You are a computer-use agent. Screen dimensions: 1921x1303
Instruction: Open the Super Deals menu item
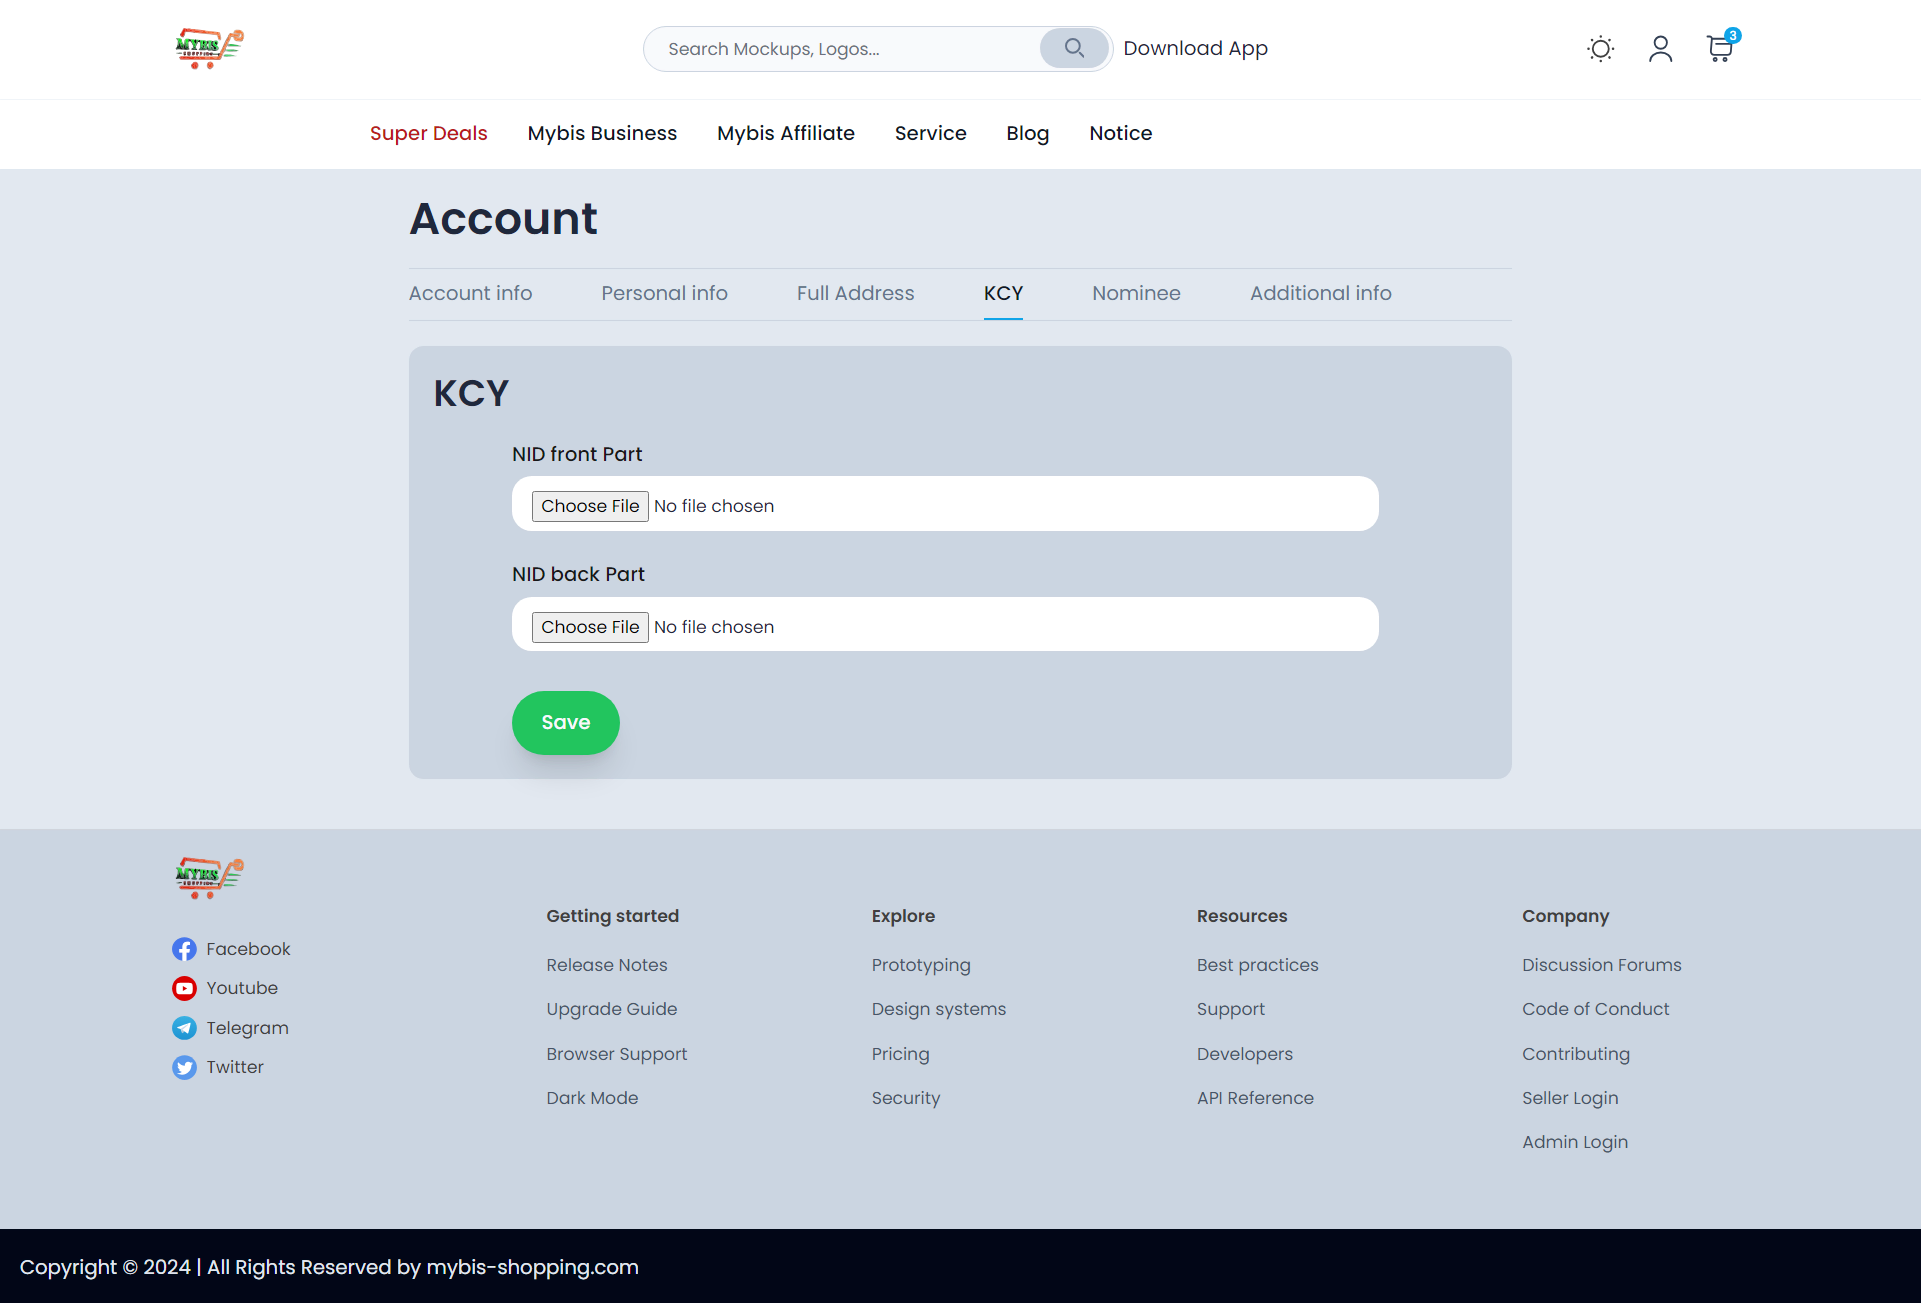point(428,133)
